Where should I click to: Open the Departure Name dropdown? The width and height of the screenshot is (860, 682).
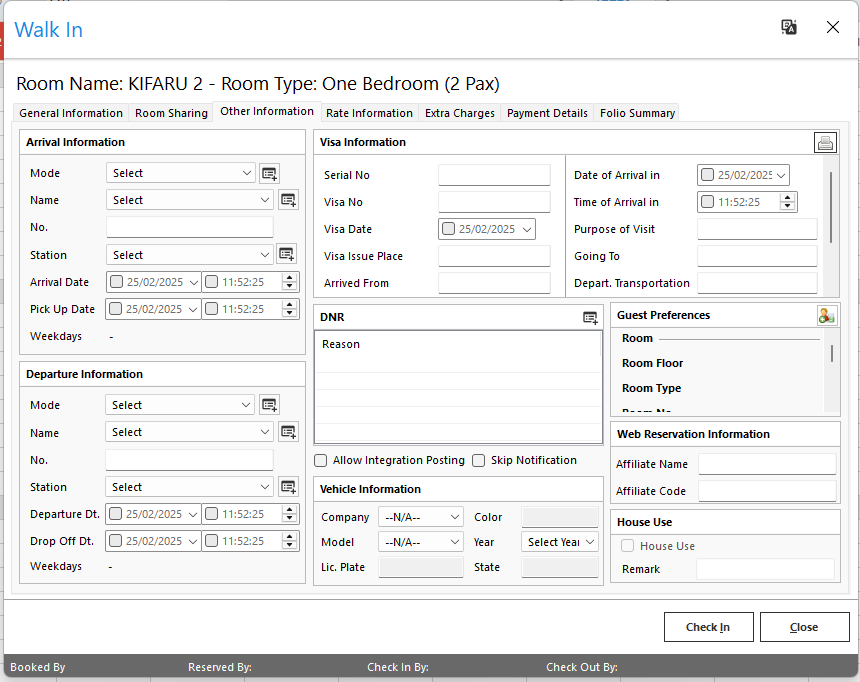[x=189, y=432]
